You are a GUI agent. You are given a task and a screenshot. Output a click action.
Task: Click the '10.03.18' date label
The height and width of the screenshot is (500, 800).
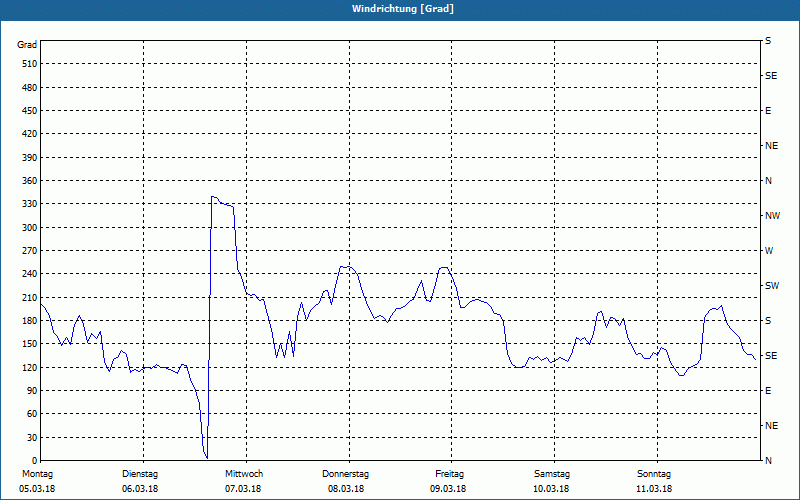coord(552,489)
